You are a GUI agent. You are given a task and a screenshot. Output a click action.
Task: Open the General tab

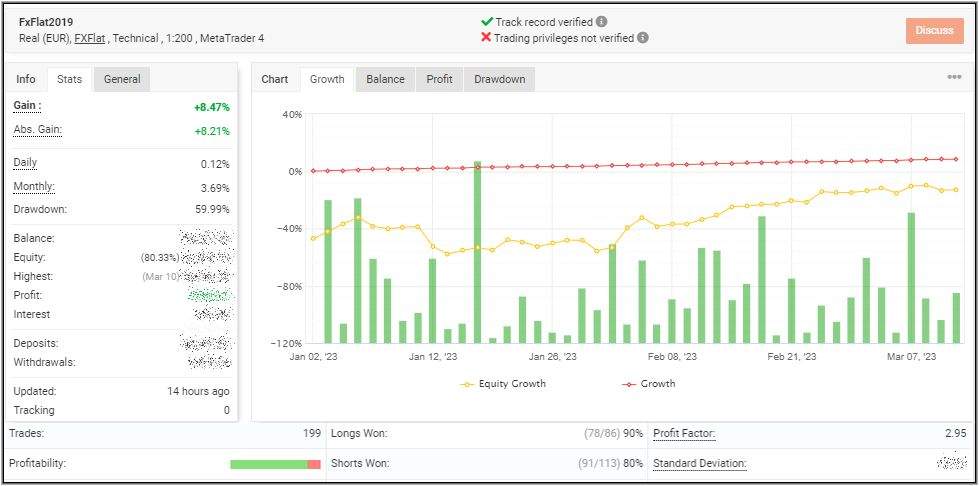122,79
